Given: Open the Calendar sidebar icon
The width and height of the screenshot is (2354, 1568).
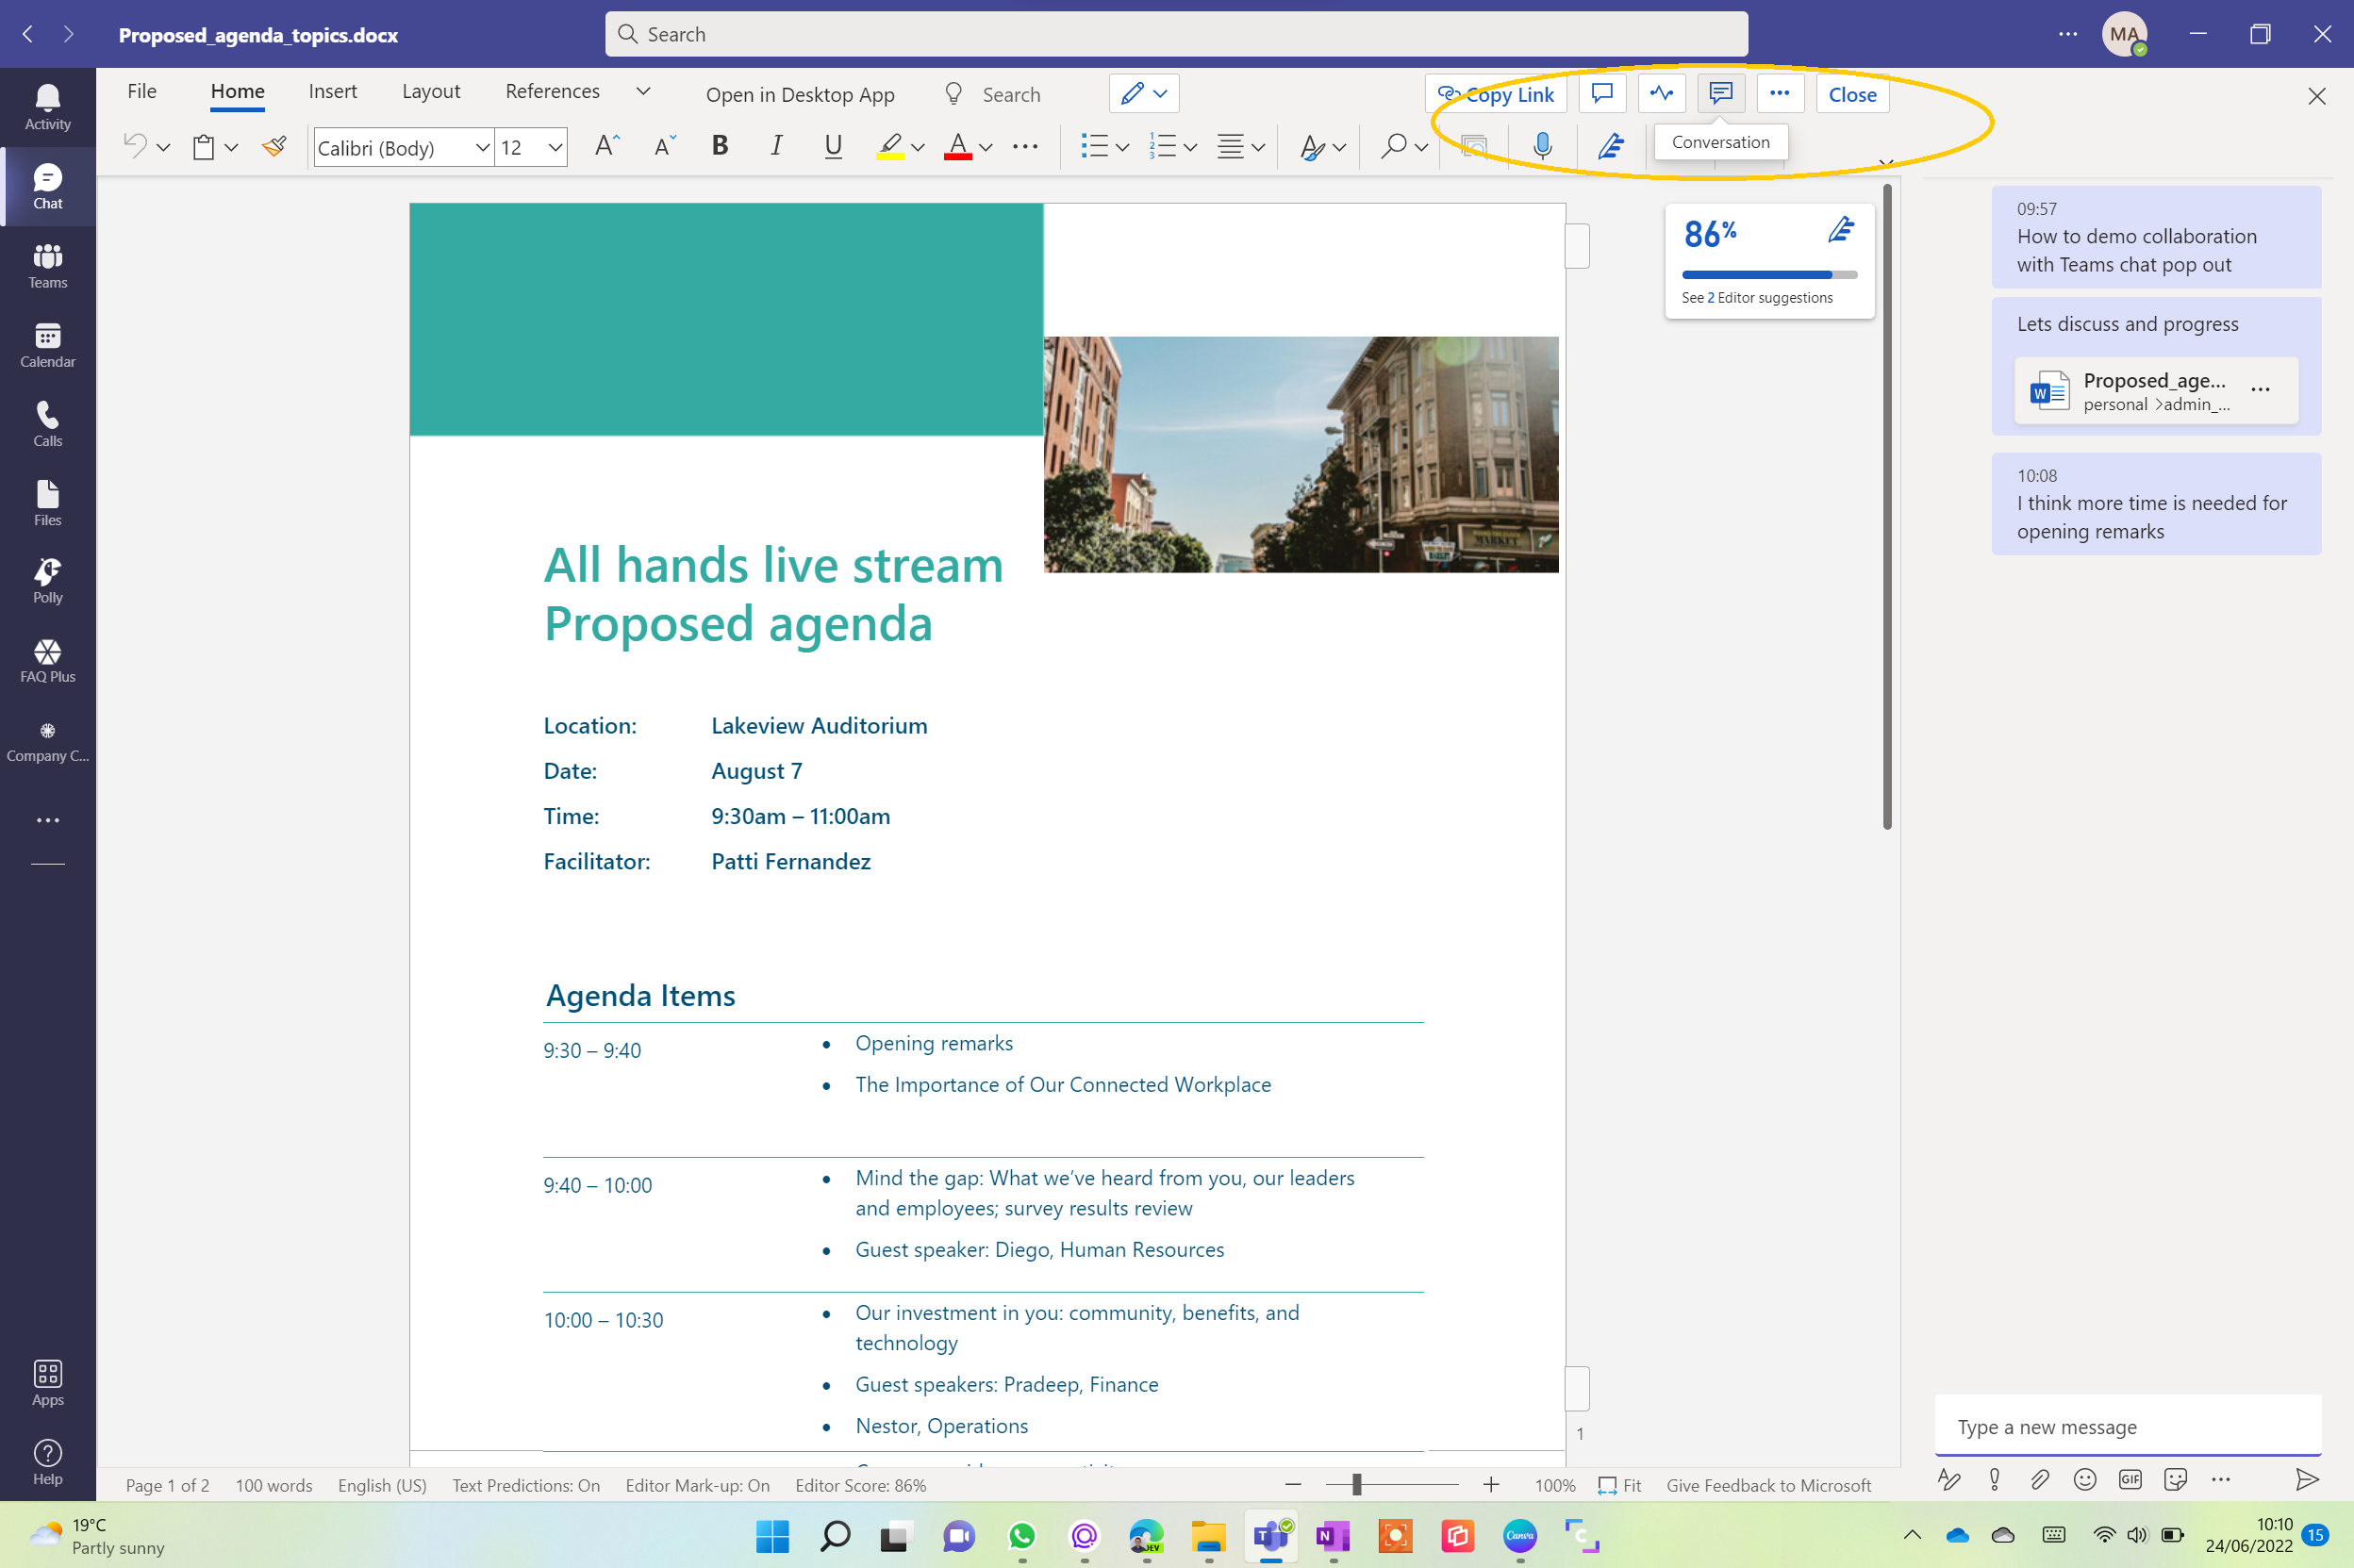Looking at the screenshot, I should coord(47,345).
